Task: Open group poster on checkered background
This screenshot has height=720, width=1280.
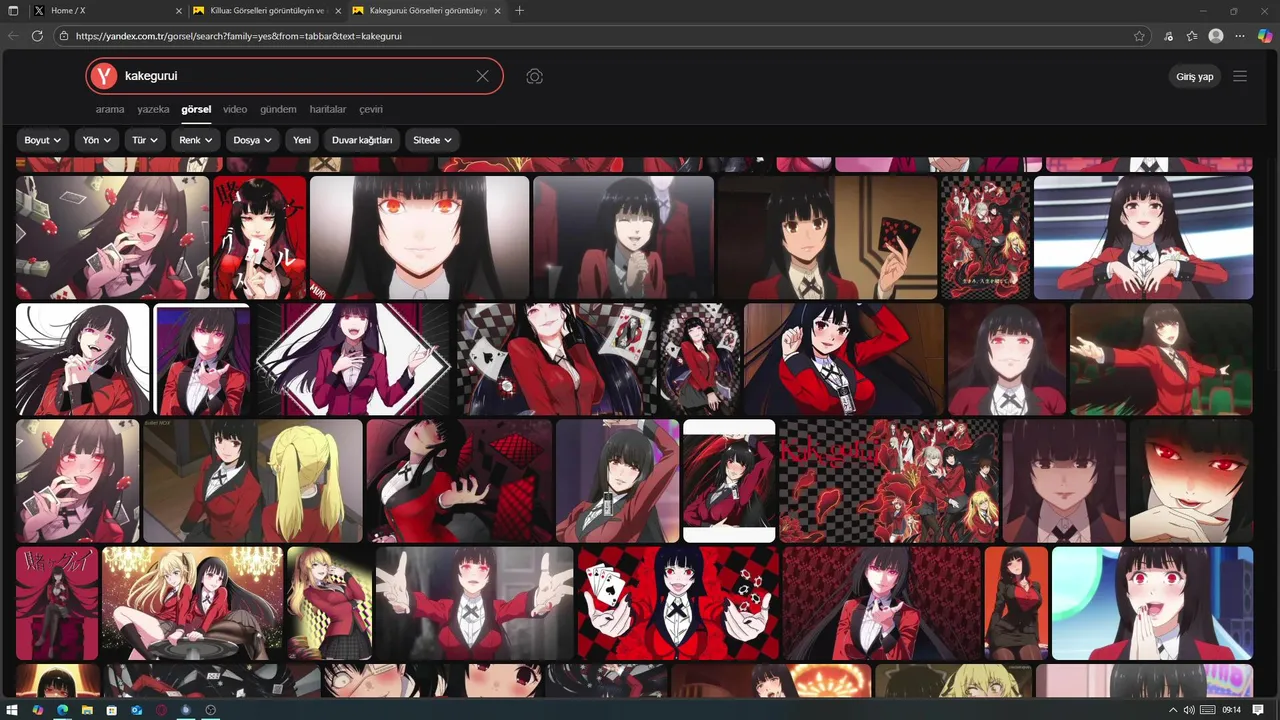Action: 985,238
